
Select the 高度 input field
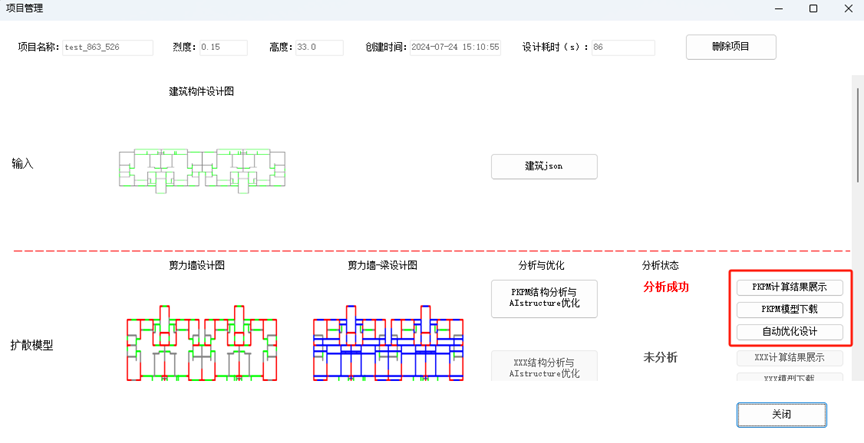pyautogui.click(x=318, y=47)
